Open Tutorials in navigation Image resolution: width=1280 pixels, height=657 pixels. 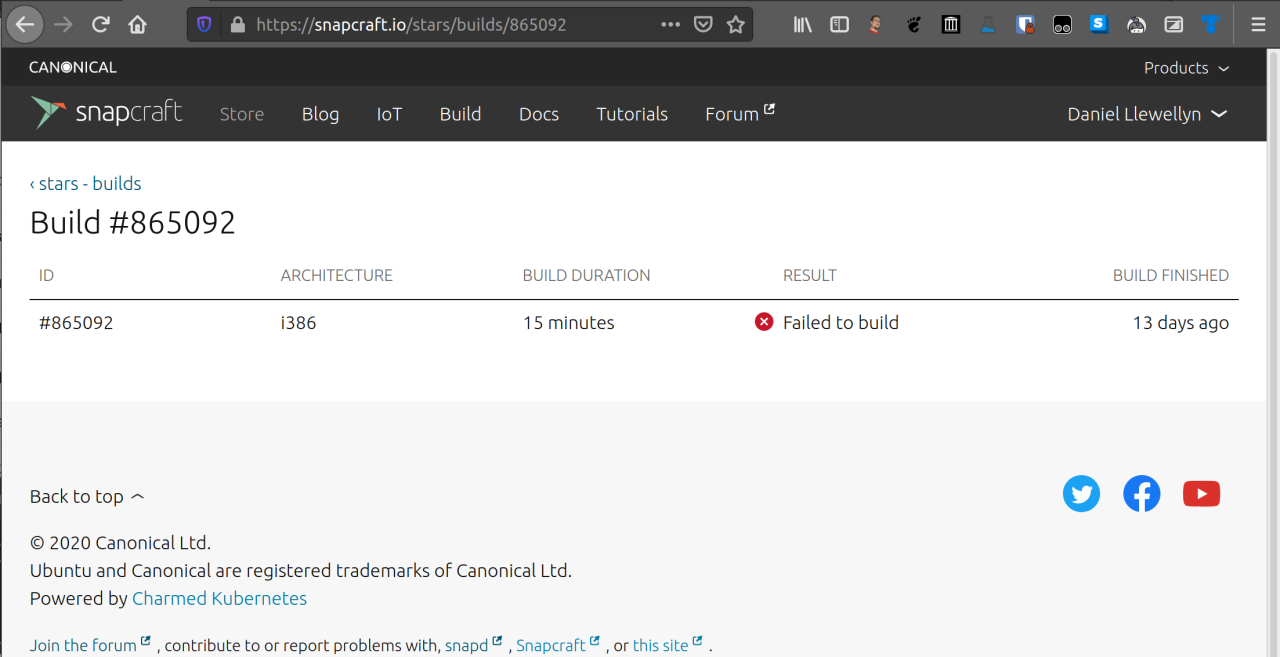pos(632,114)
